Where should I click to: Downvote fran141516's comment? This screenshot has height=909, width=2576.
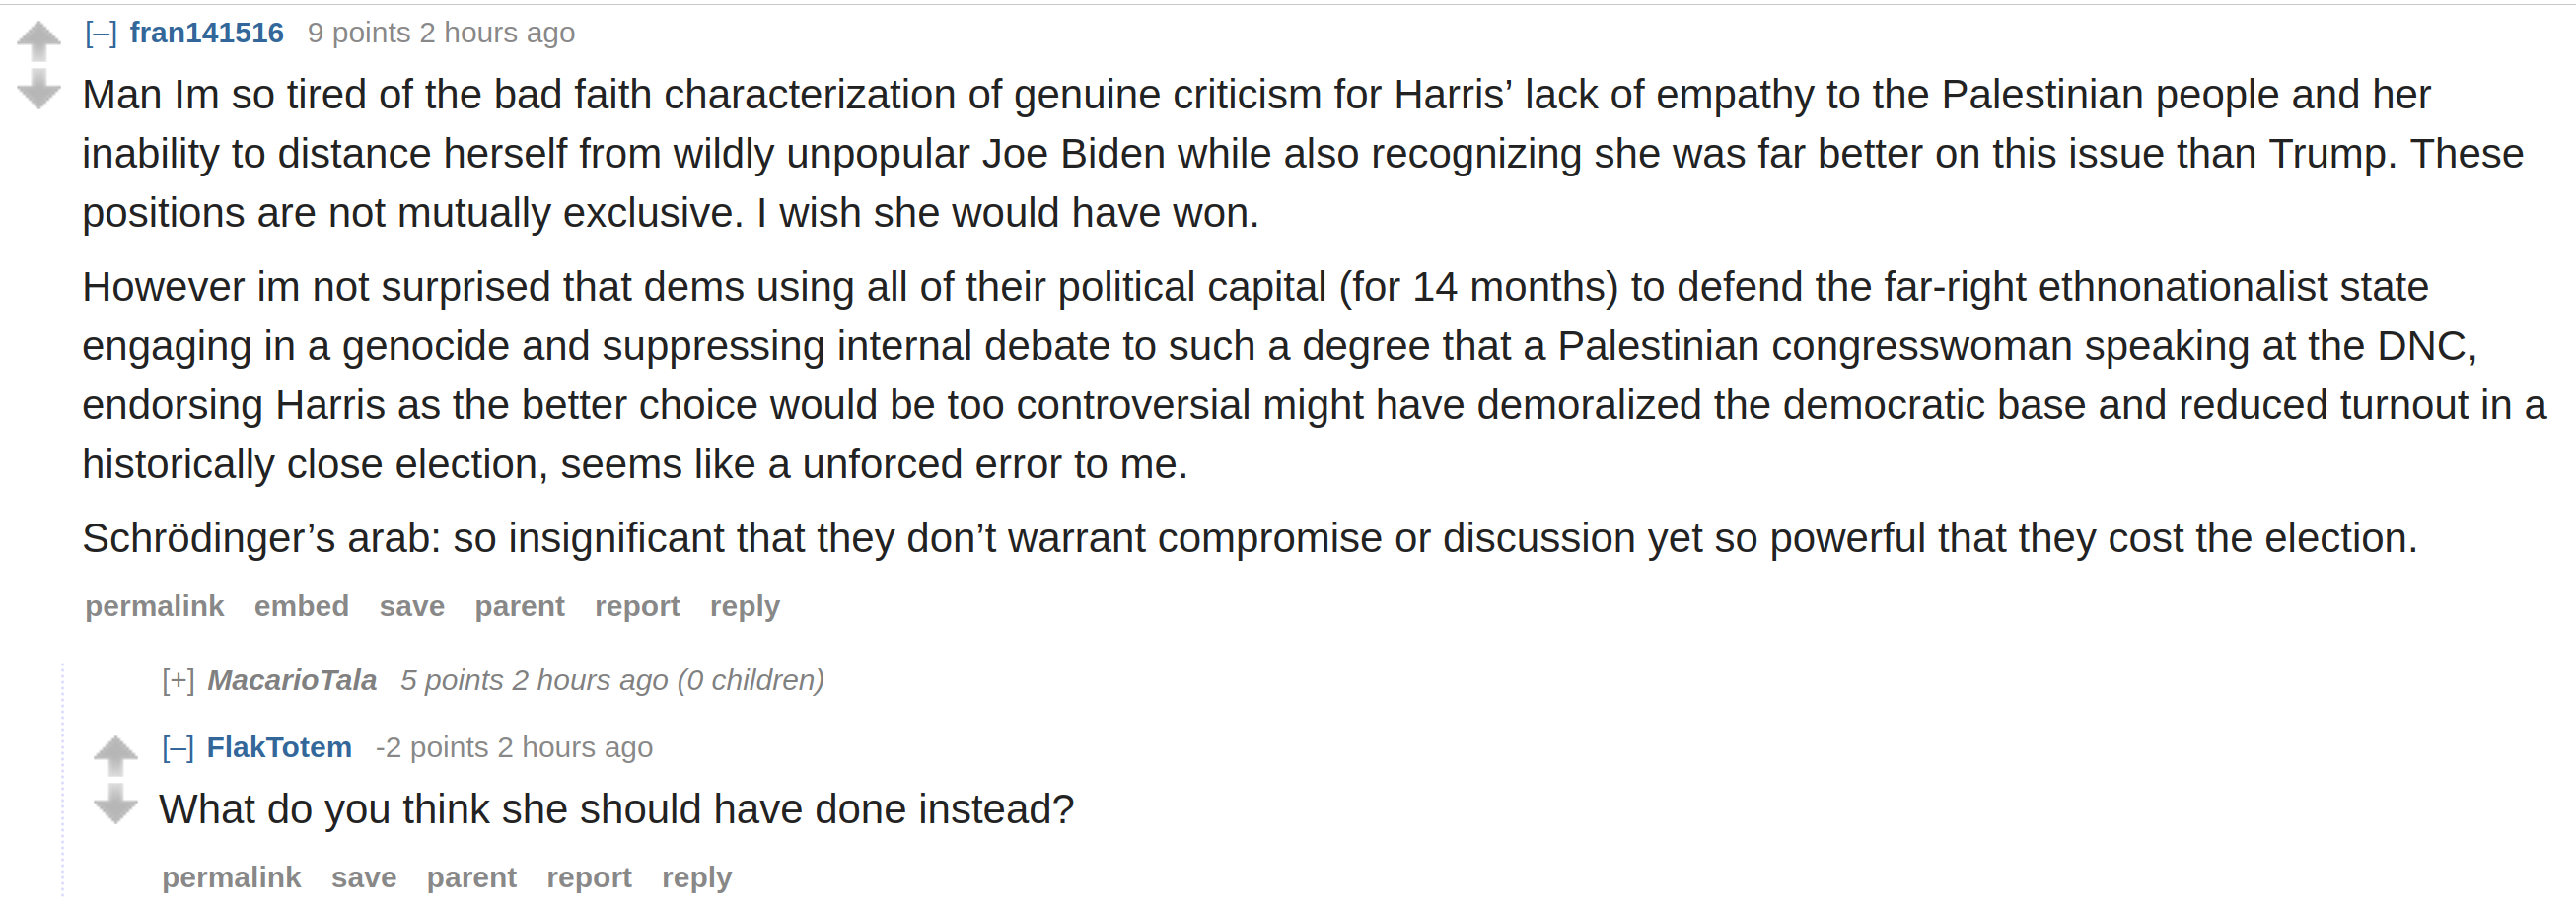pyautogui.click(x=39, y=89)
